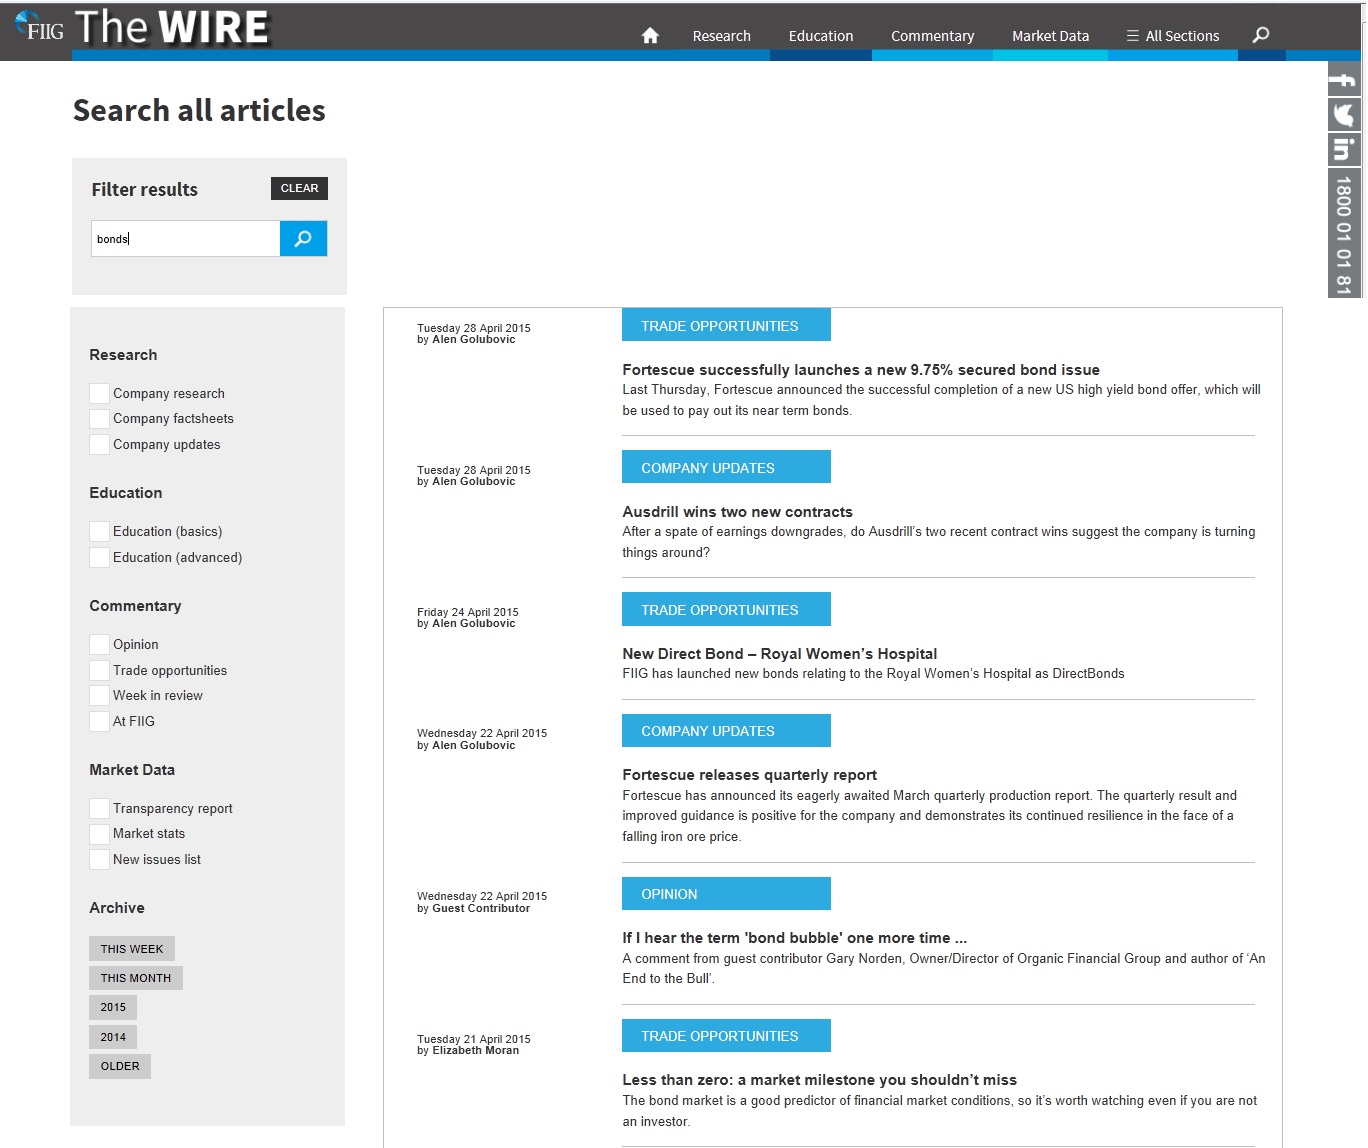Screen dimensions: 1368x1148
Task: Check the Market stats checkbox
Action: tap(99, 833)
